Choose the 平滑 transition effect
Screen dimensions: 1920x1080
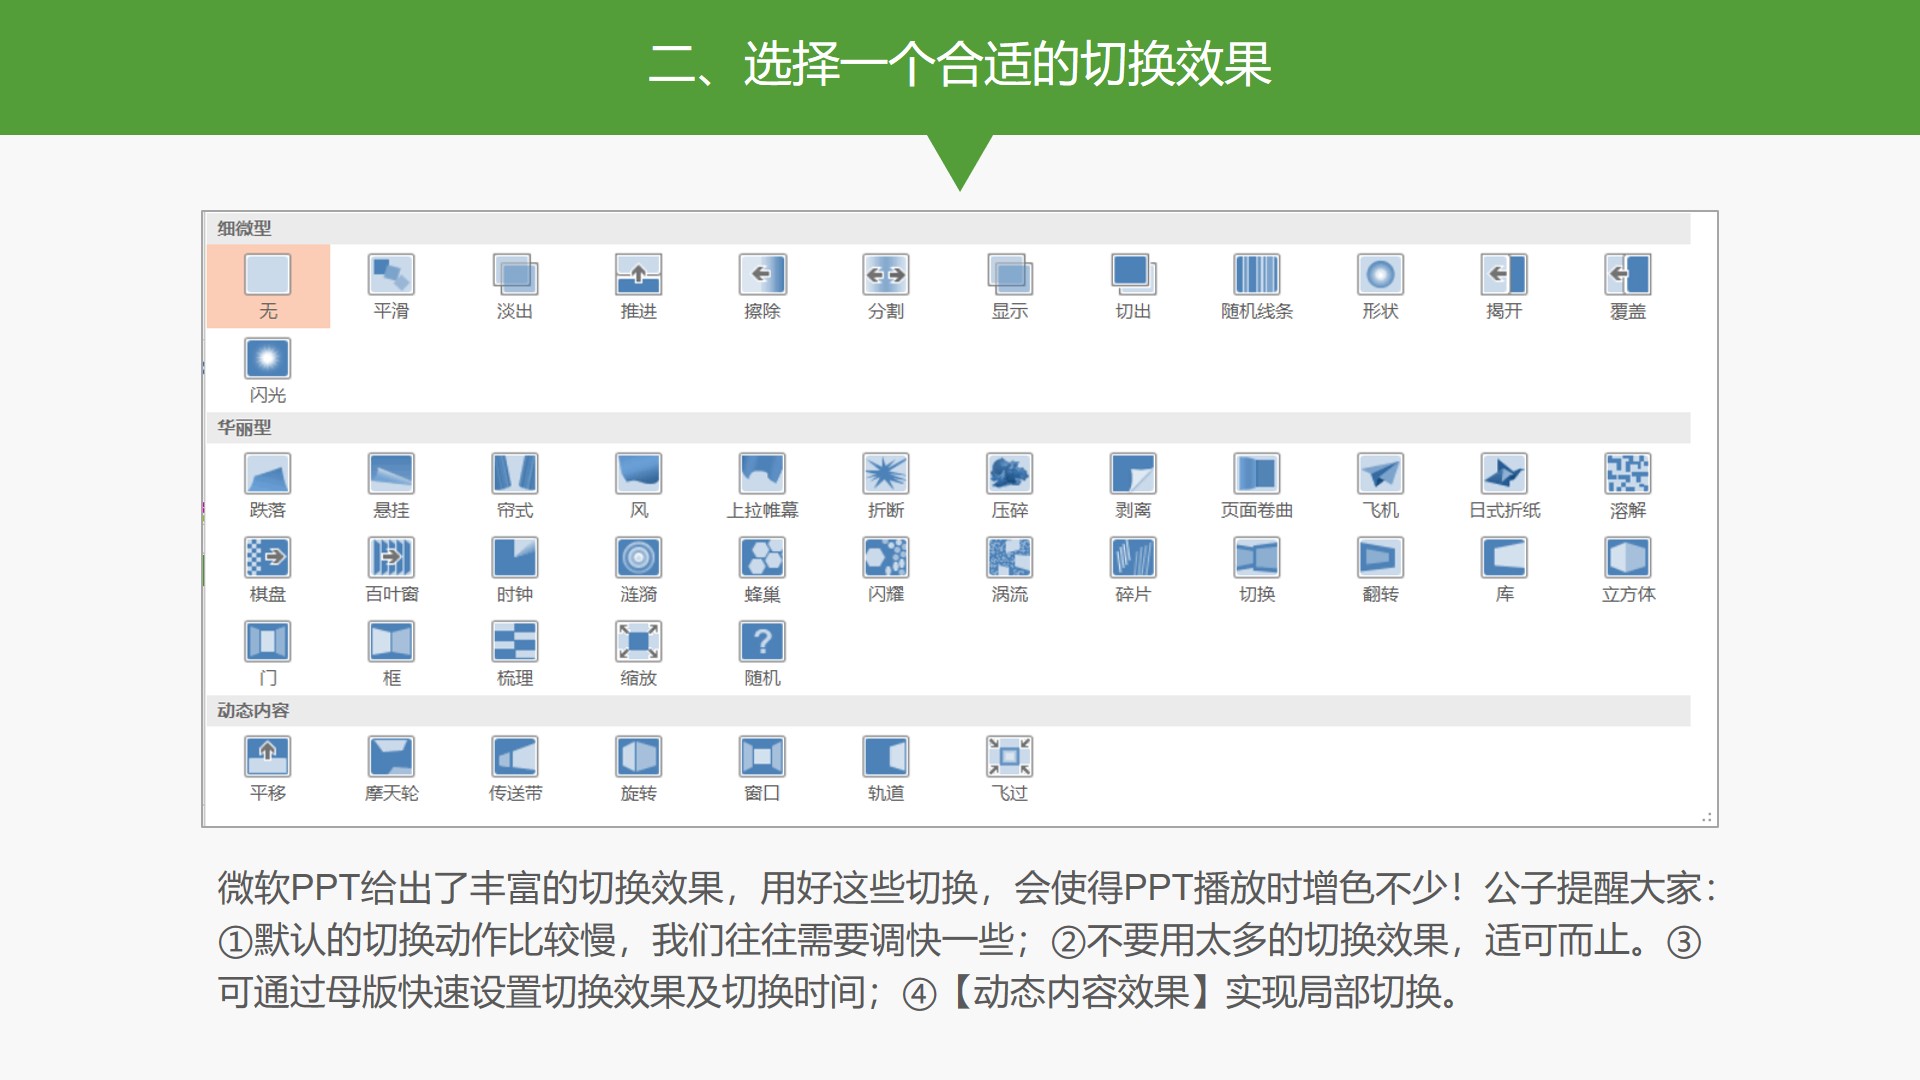[x=391, y=286]
